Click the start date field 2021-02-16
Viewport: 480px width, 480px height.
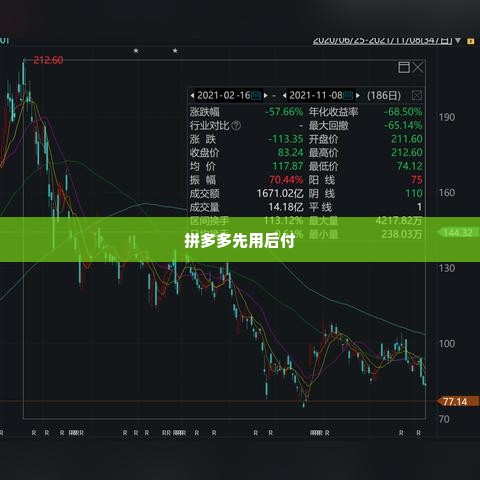click(x=223, y=95)
